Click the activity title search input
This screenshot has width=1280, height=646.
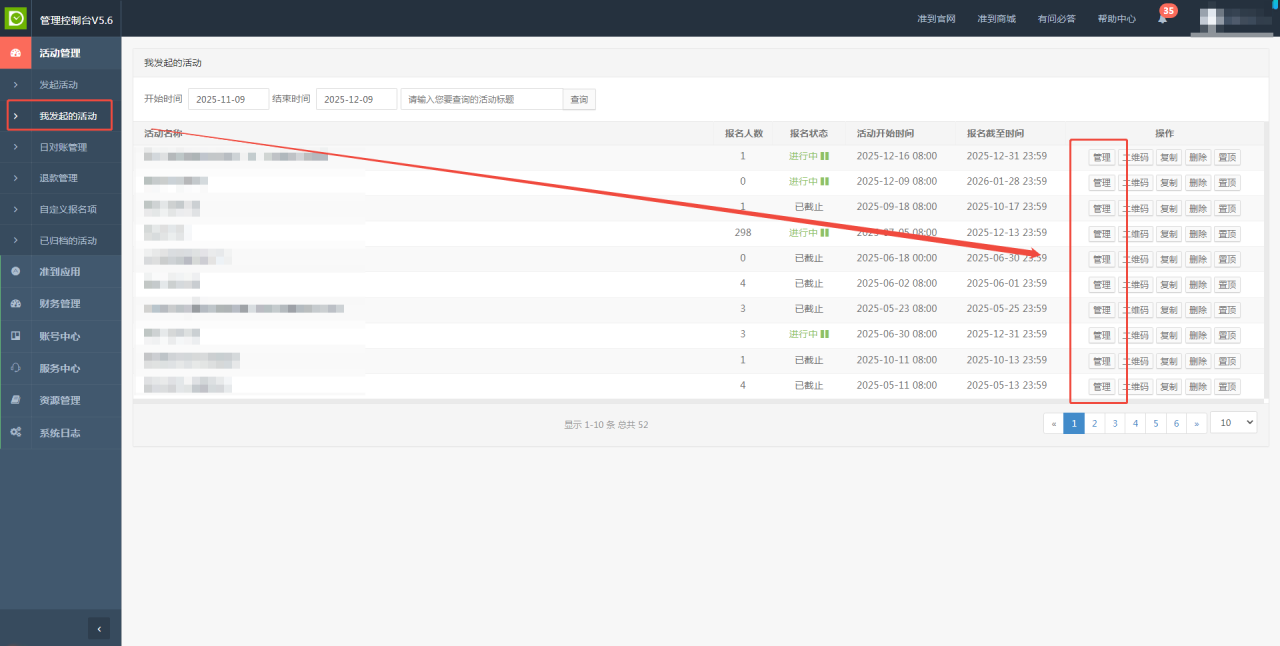481,99
